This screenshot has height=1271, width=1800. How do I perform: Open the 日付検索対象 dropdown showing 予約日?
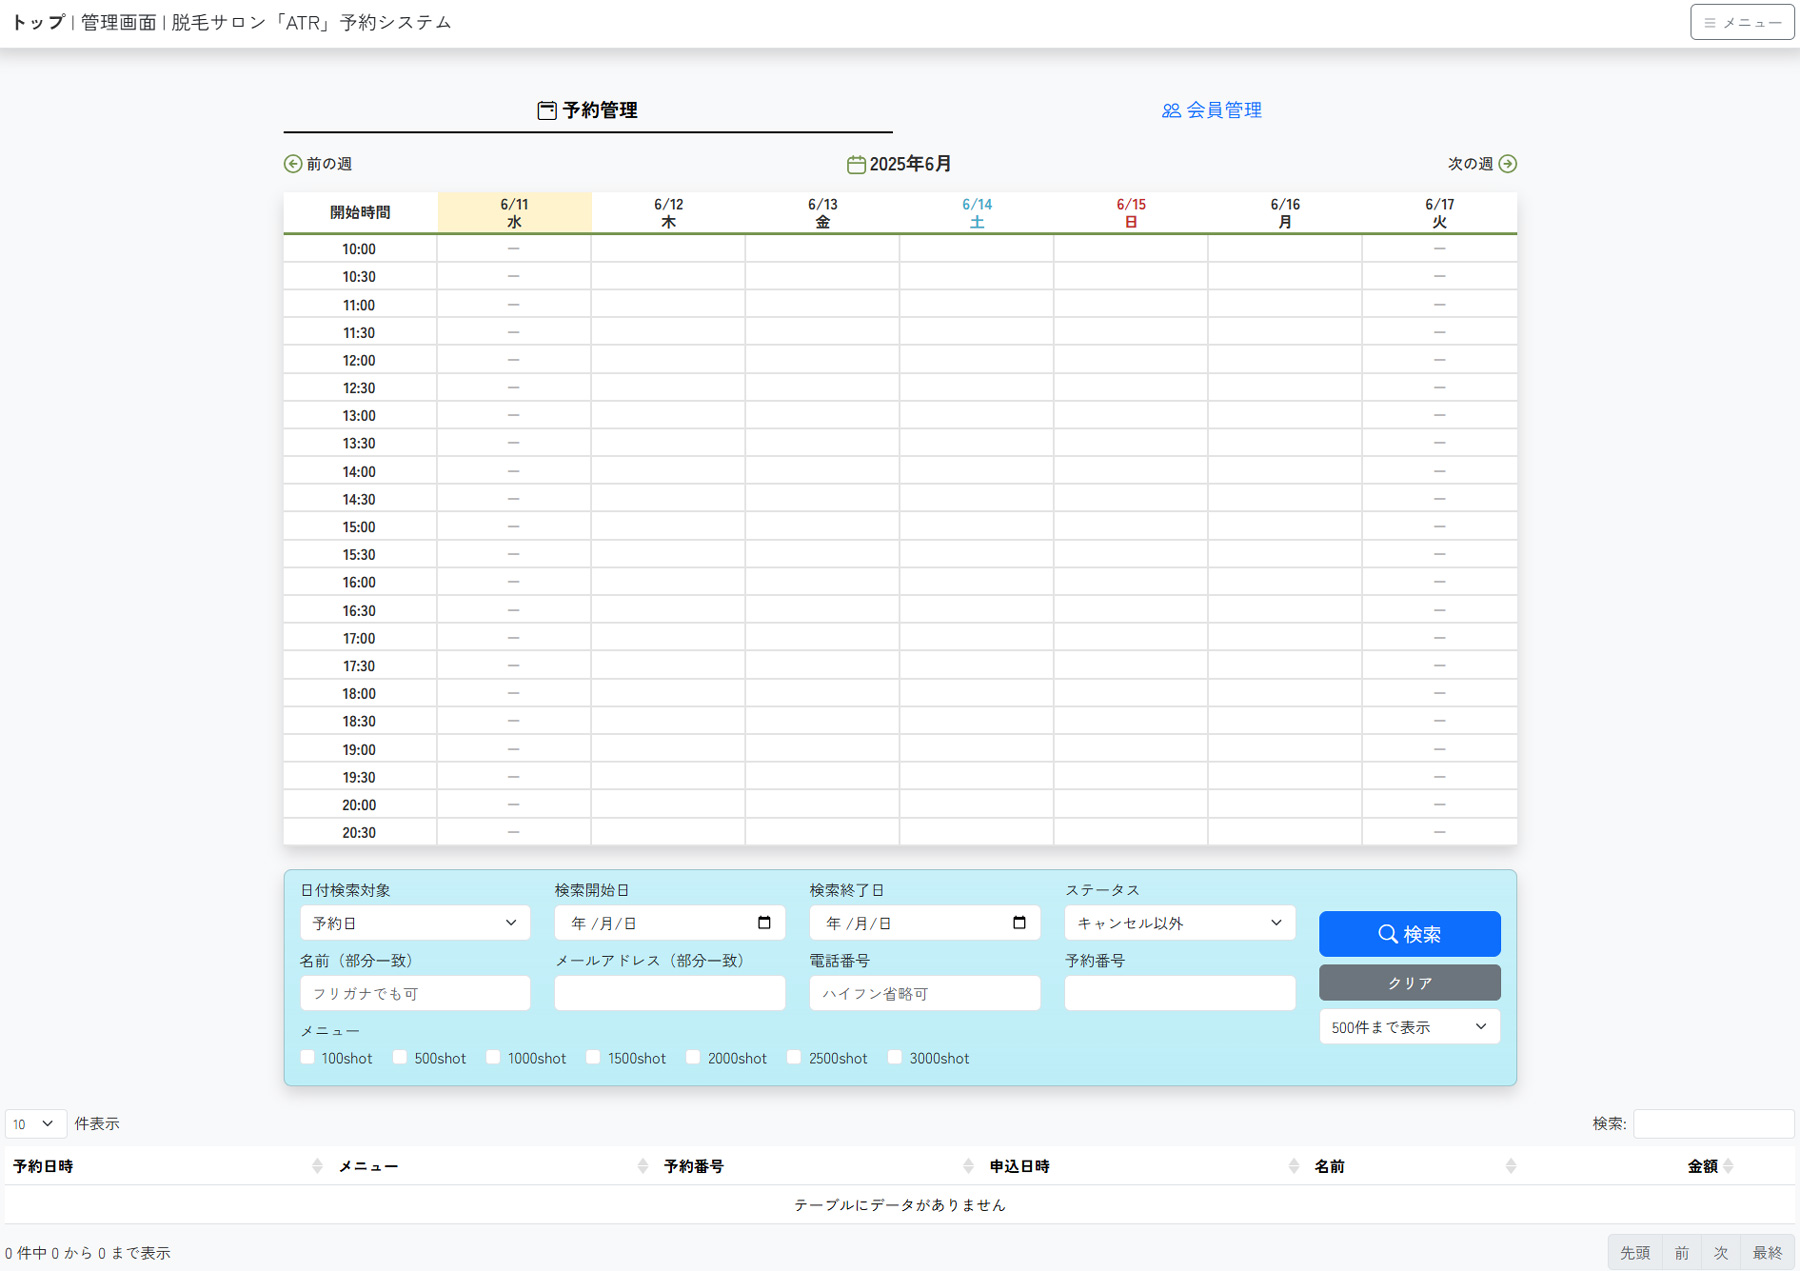415,923
